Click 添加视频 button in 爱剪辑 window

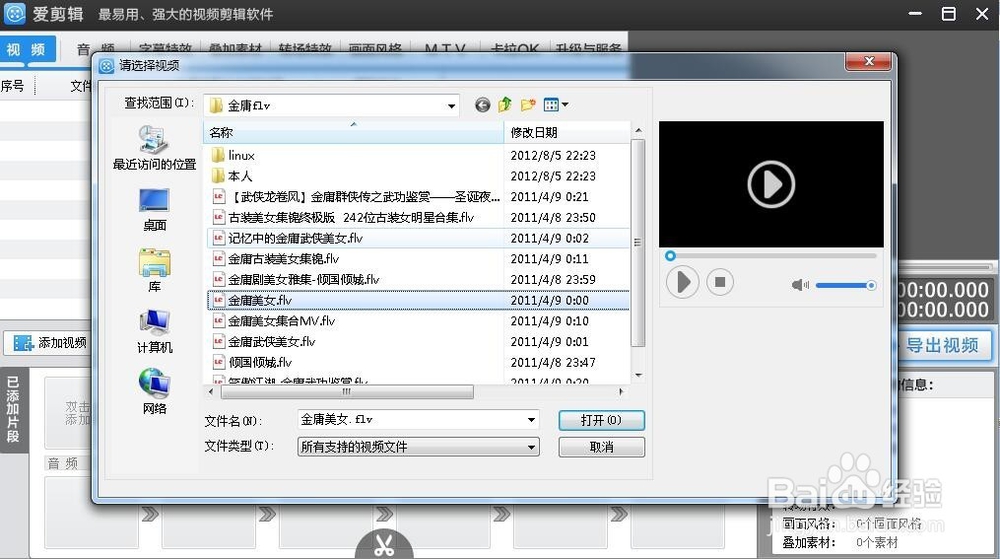click(48, 343)
